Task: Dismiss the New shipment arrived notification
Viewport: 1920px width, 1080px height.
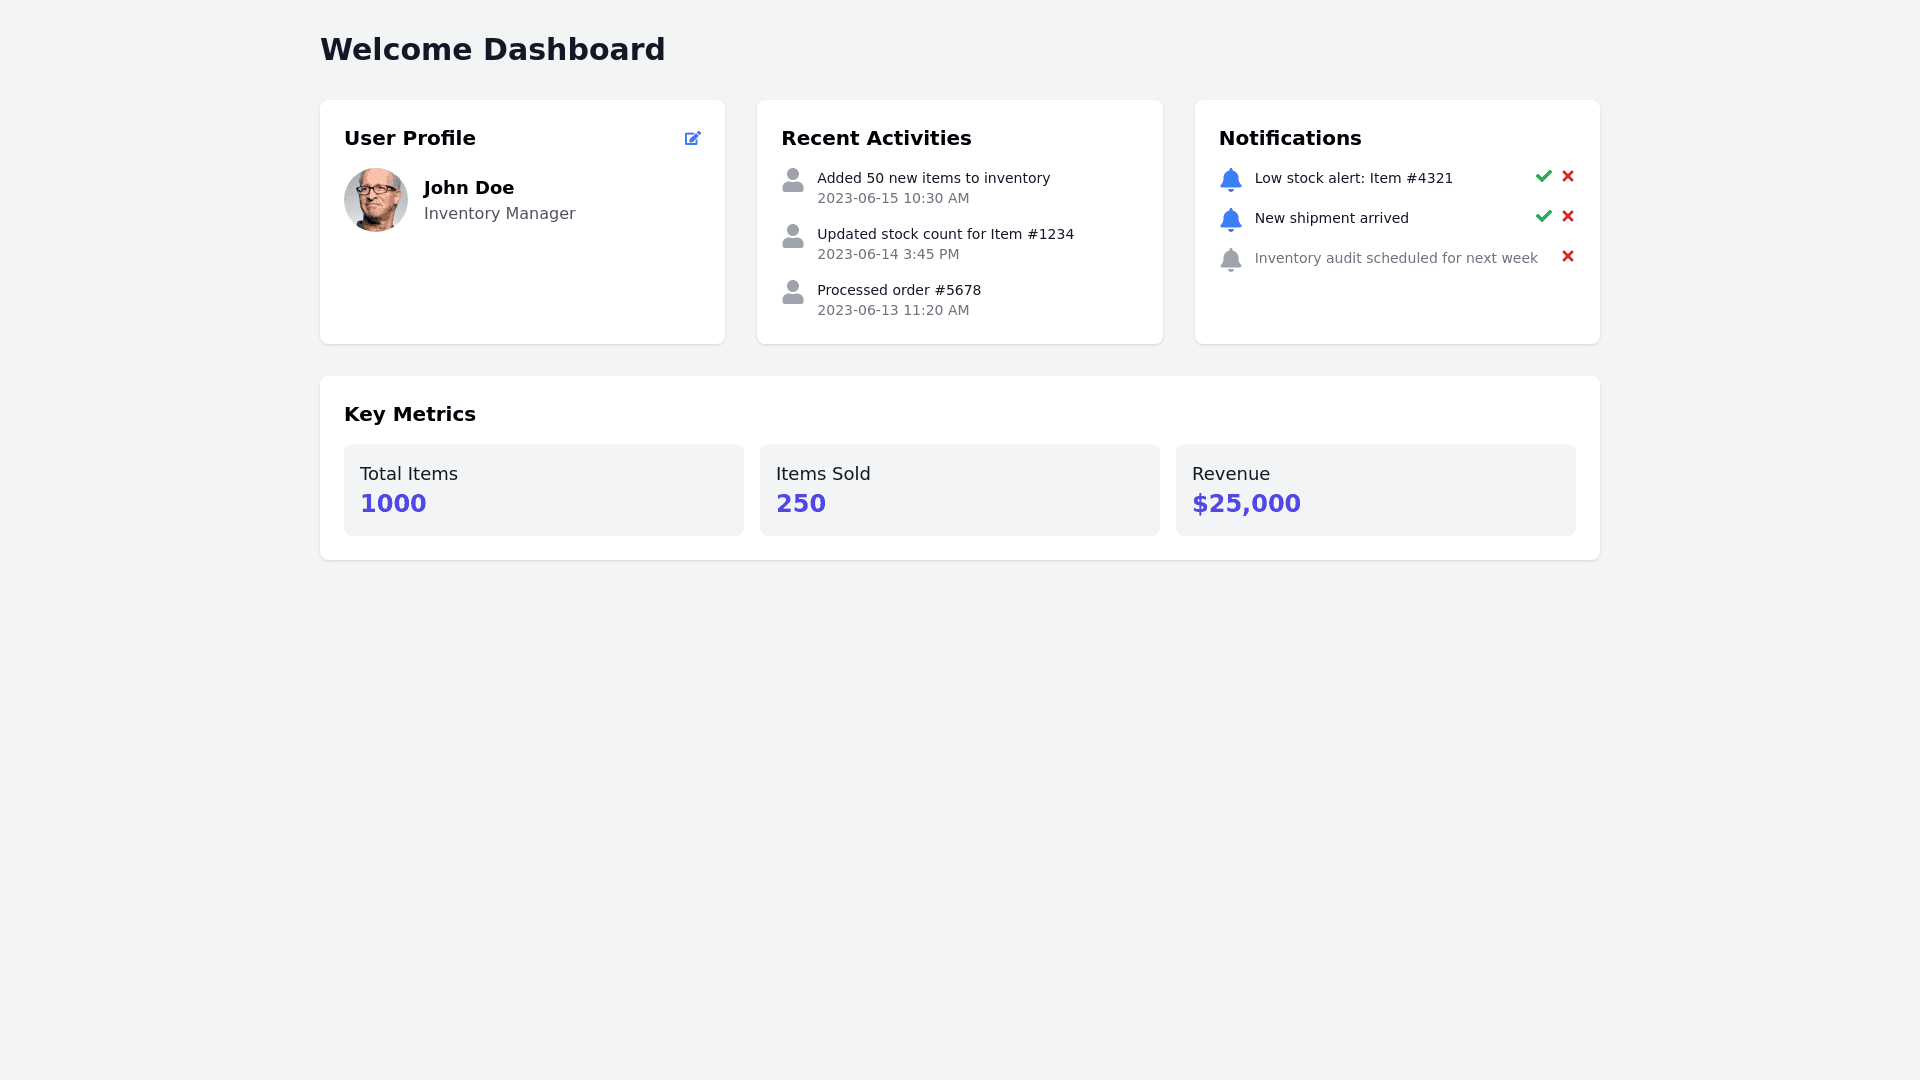Action: coord(1567,216)
